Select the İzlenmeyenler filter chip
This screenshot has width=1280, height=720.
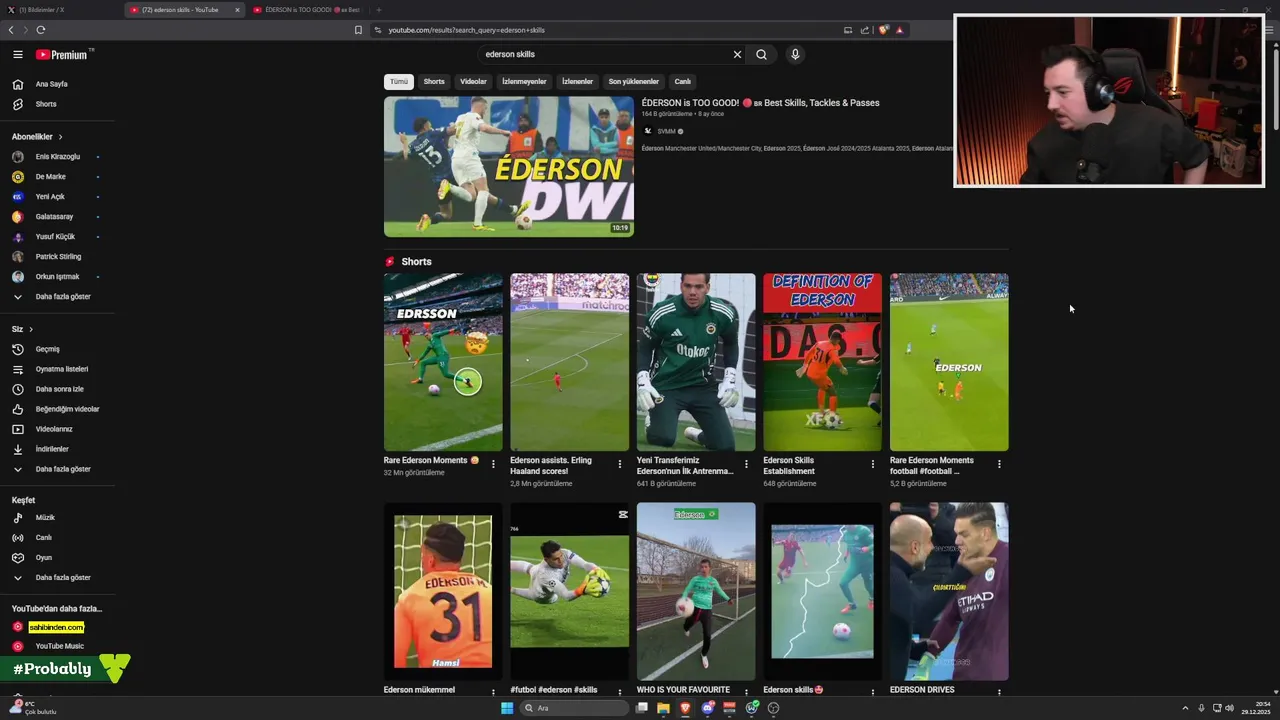(524, 82)
